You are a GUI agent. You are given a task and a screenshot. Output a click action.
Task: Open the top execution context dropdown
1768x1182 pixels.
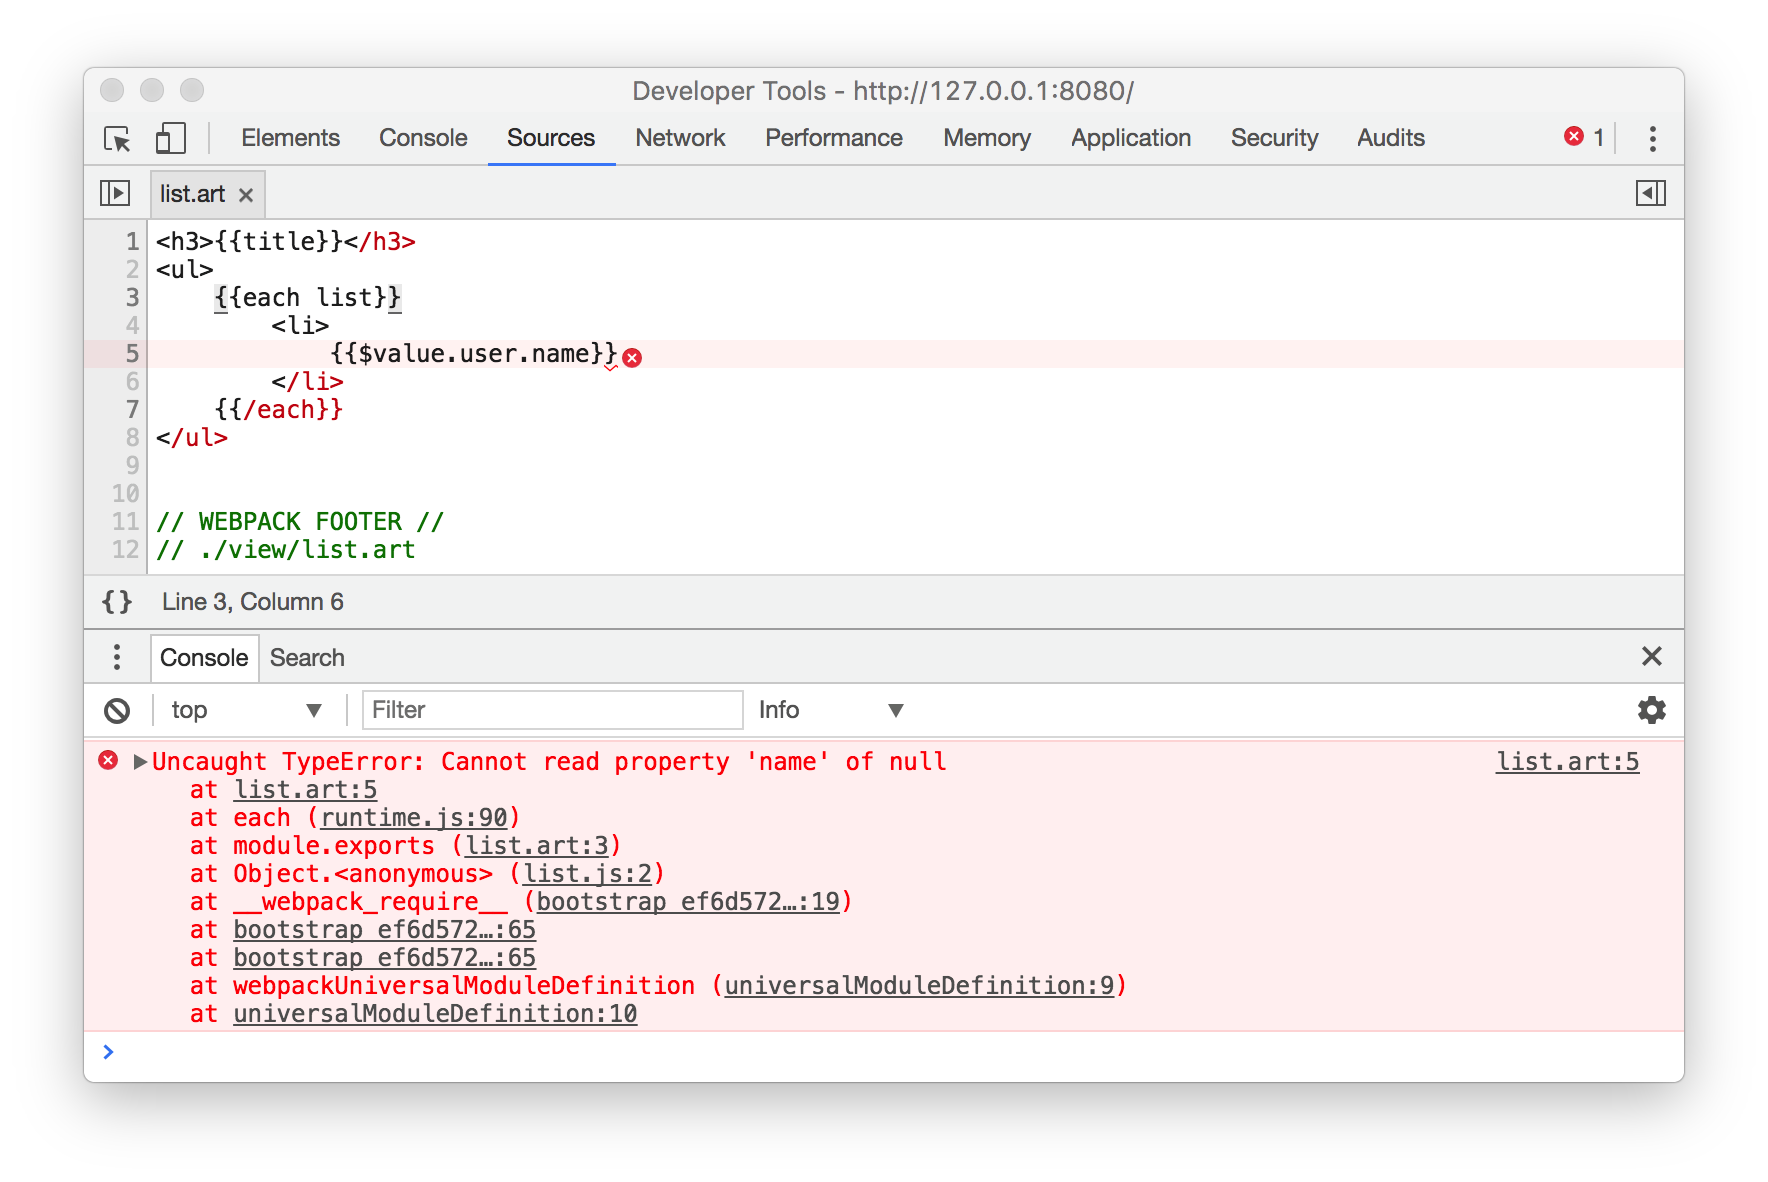(x=245, y=710)
